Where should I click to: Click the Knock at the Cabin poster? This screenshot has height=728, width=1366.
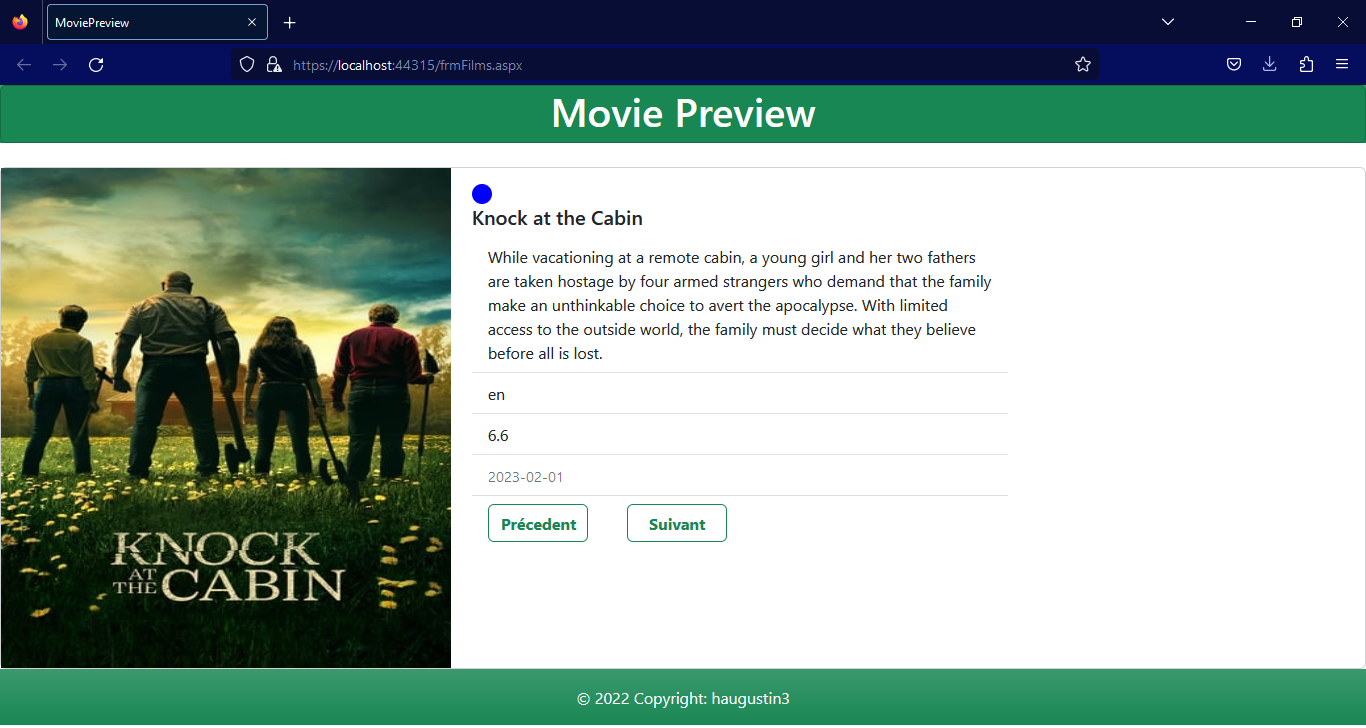226,418
